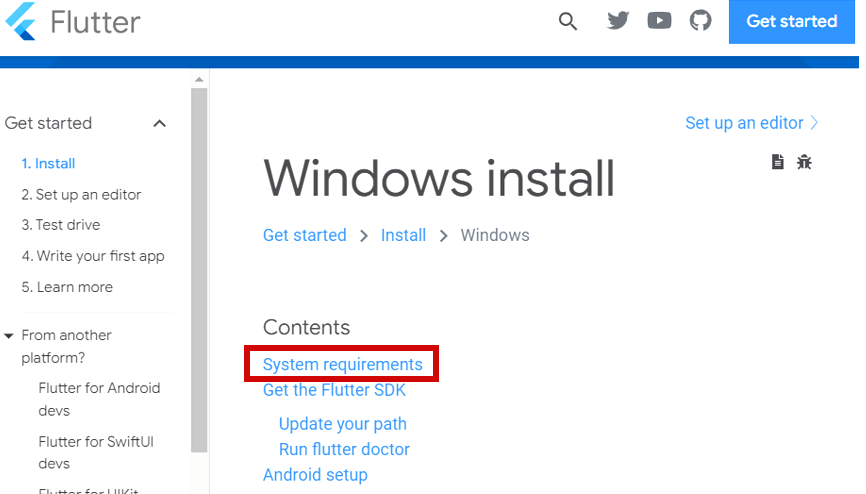Click the sidebar scrollbar thumb
Viewport: 866px width, 494px height.
pyautogui.click(x=199, y=270)
